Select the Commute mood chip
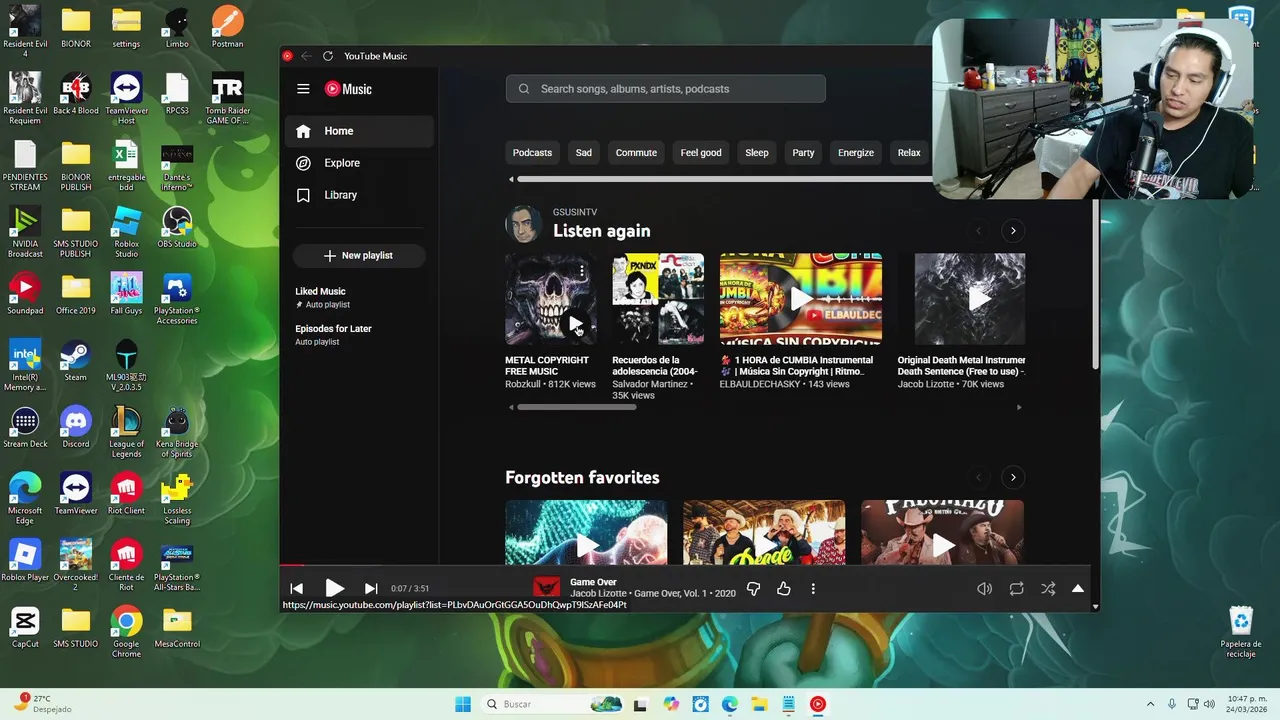 click(636, 153)
